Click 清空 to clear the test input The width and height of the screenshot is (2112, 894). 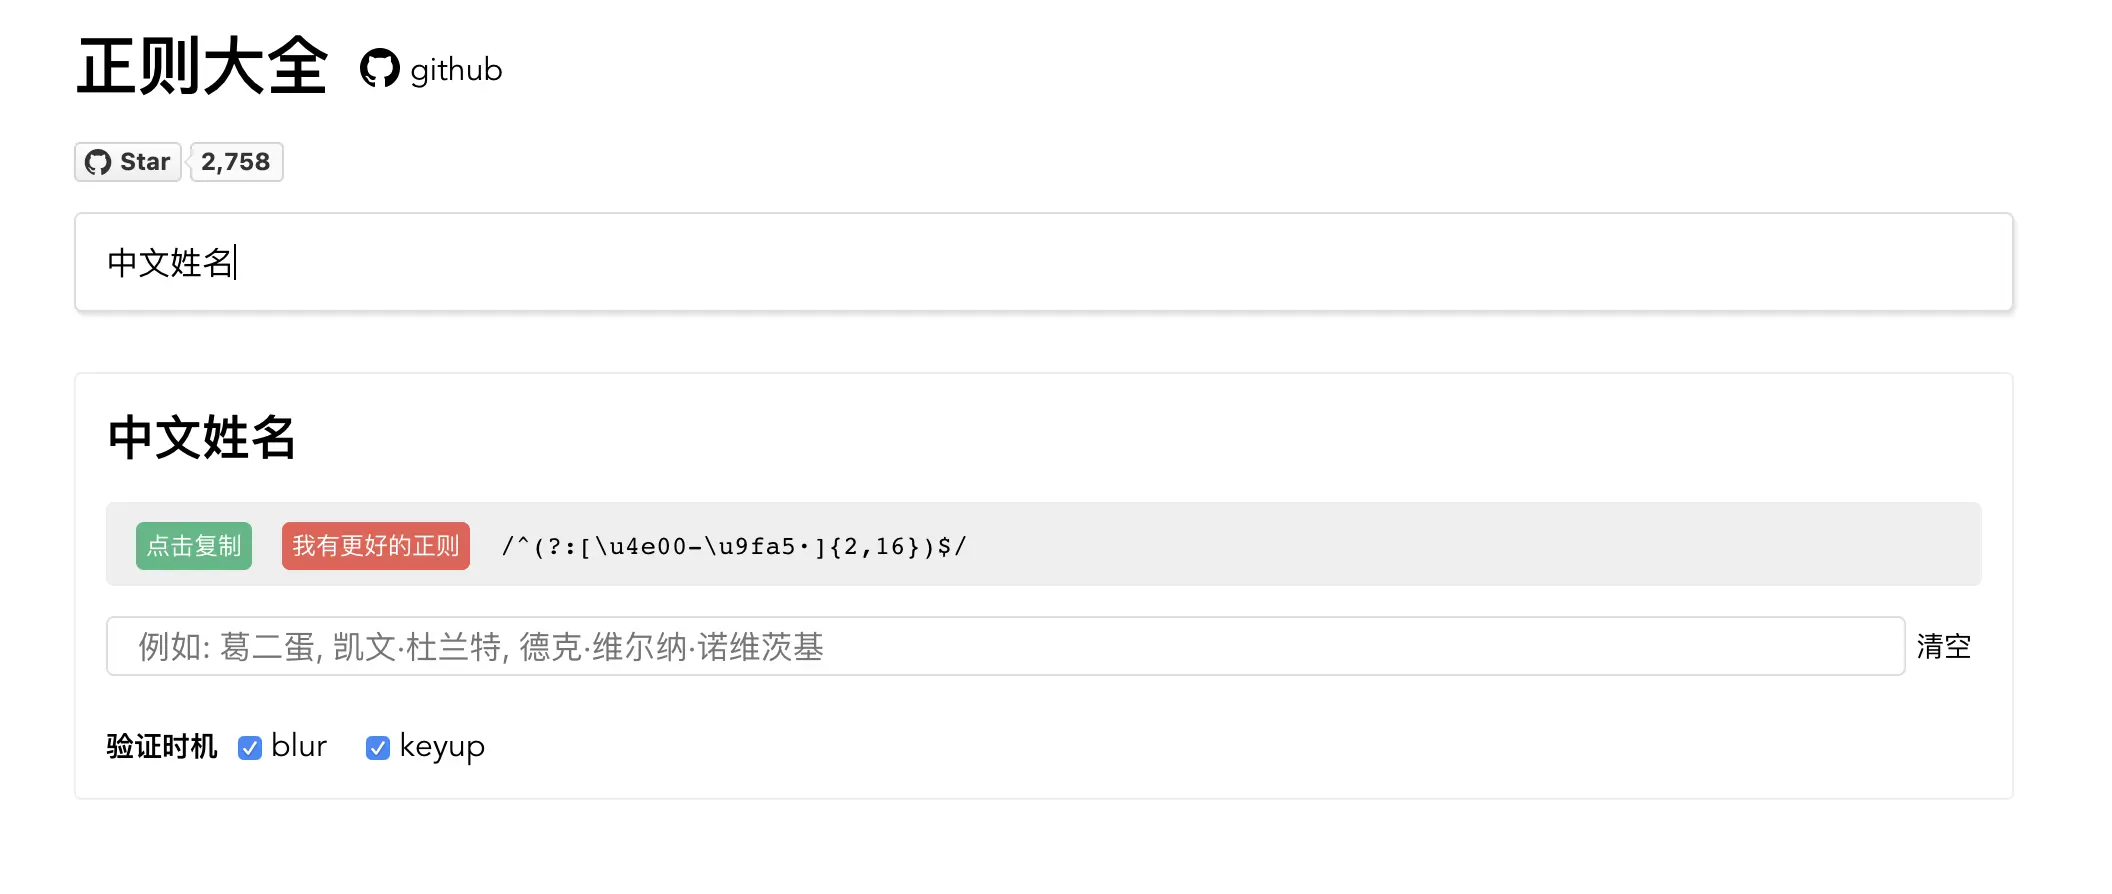tap(1943, 646)
